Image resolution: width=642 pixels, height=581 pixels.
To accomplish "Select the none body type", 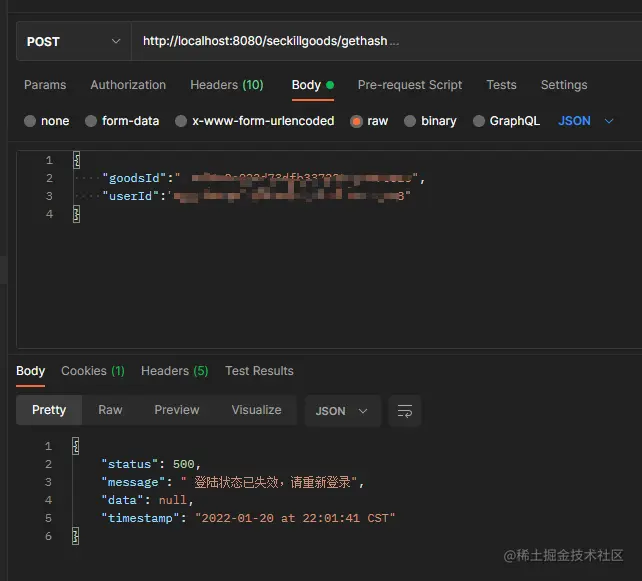I will click(47, 121).
